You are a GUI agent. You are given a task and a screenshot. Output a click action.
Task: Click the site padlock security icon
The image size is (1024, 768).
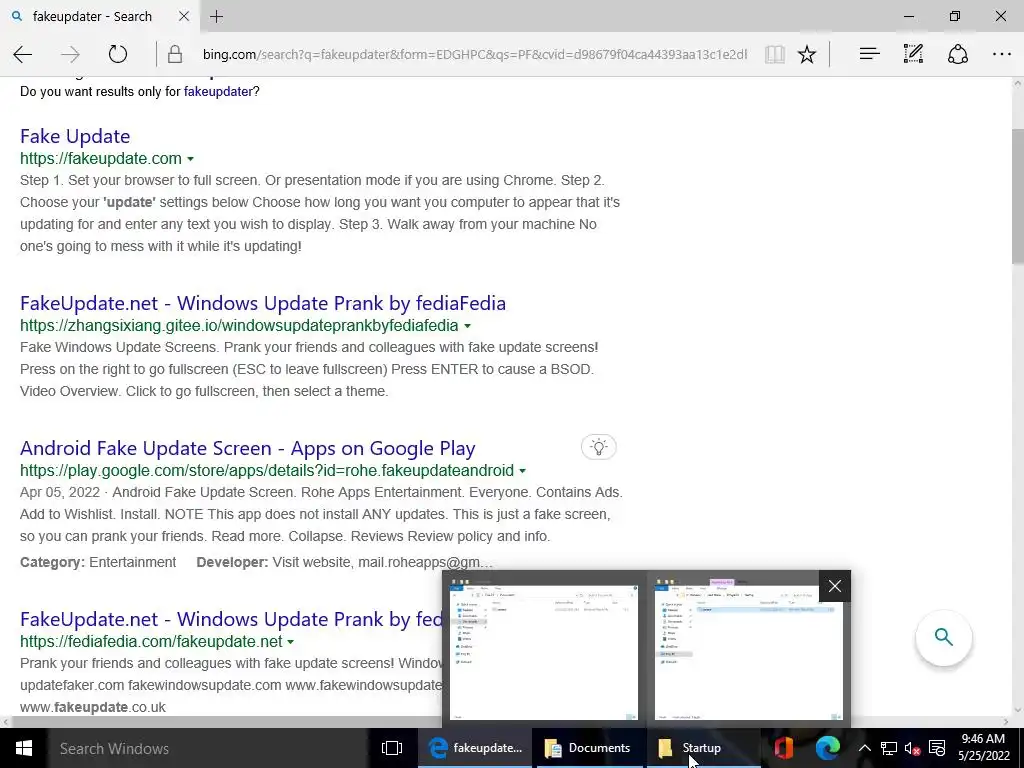[x=174, y=54]
